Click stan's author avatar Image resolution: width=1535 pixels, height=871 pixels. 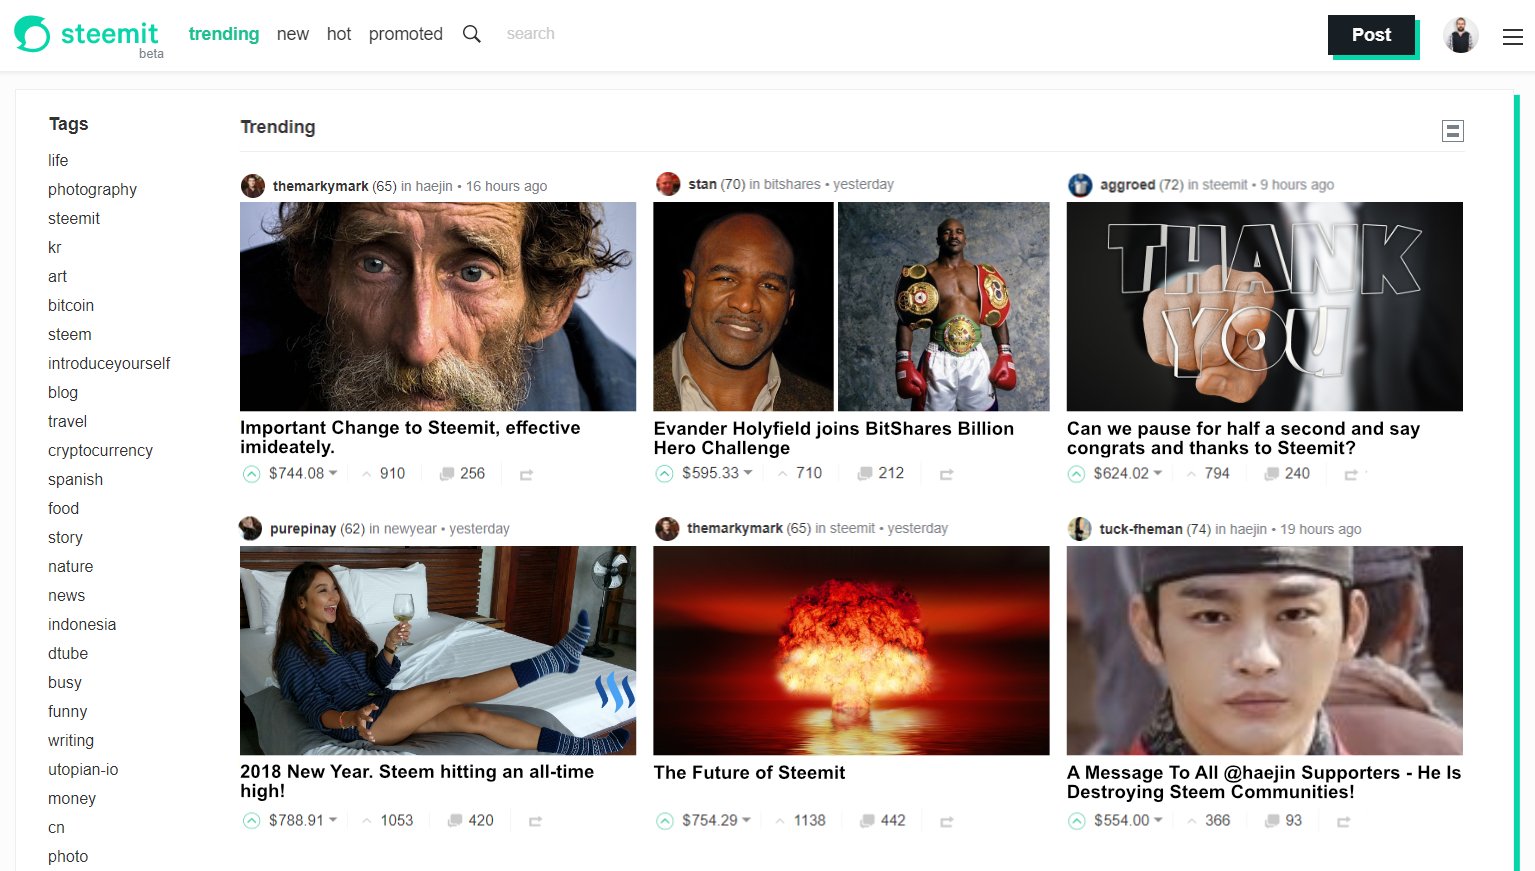tap(668, 184)
